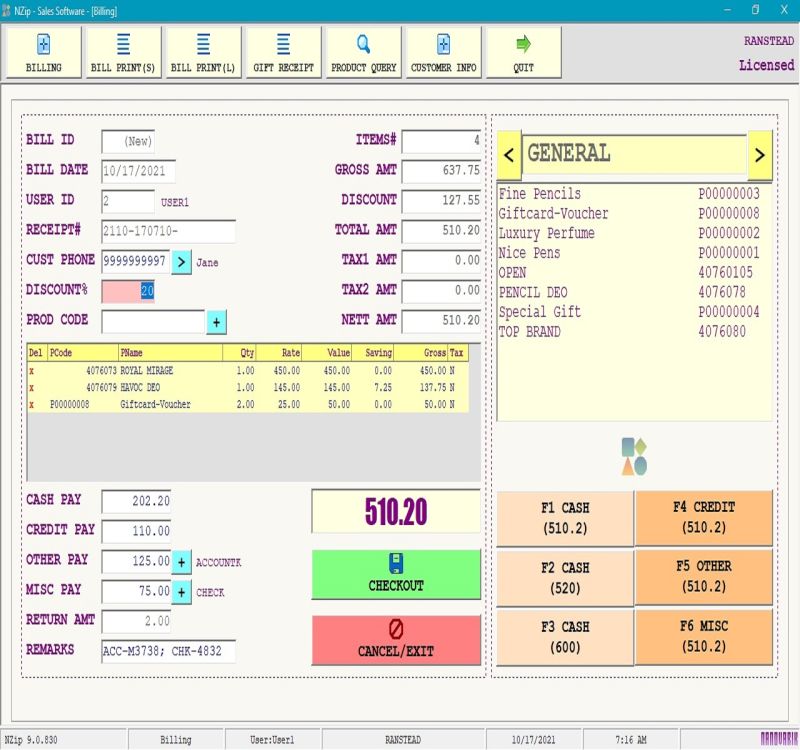Go to next category after GENERAL
The height and width of the screenshot is (750, 800).
pos(760,155)
